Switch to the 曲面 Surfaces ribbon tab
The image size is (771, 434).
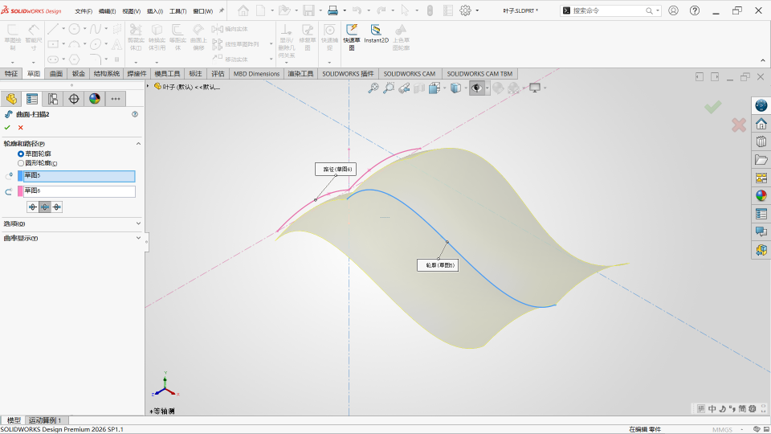tap(56, 74)
